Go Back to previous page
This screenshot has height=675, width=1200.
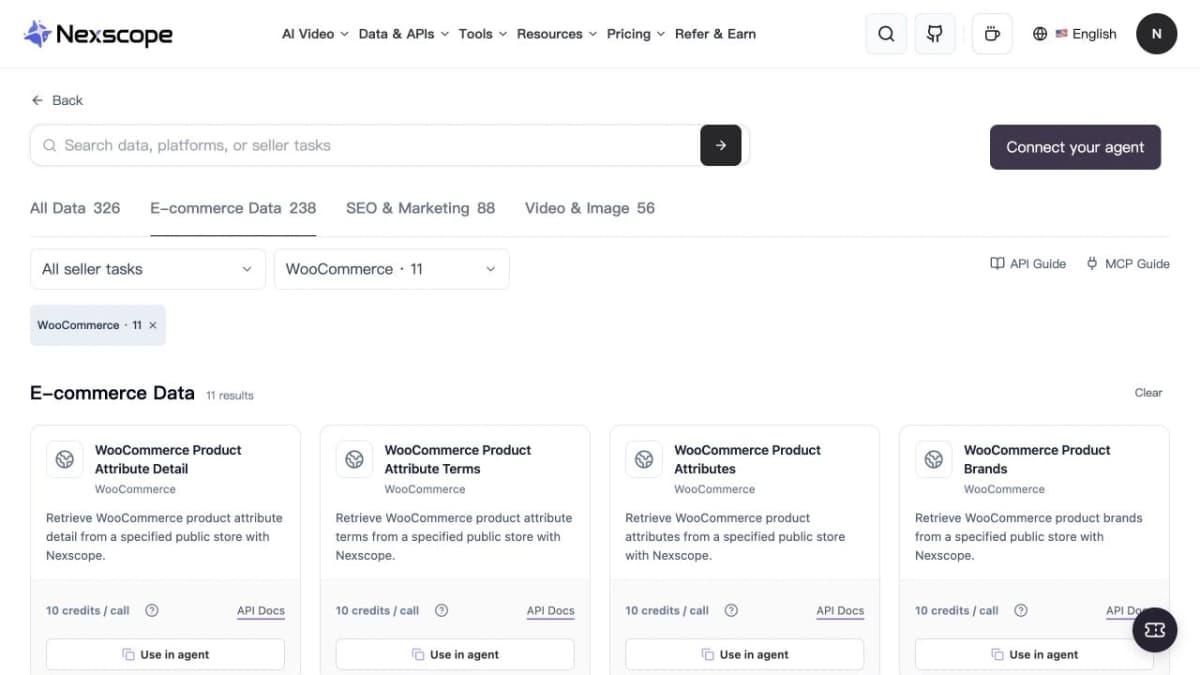pyautogui.click(x=57, y=100)
